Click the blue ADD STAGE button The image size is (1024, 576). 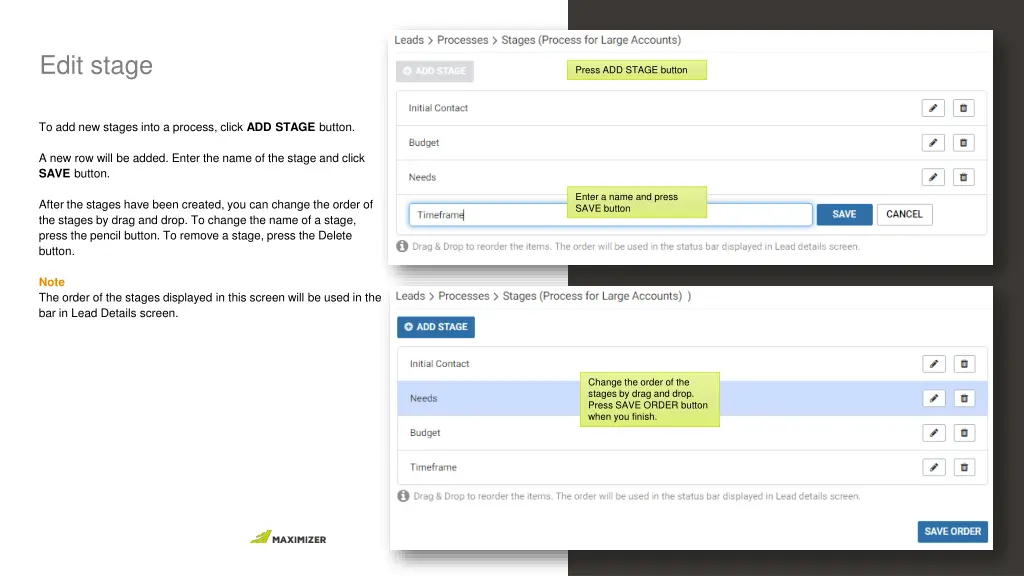pyautogui.click(x=436, y=327)
